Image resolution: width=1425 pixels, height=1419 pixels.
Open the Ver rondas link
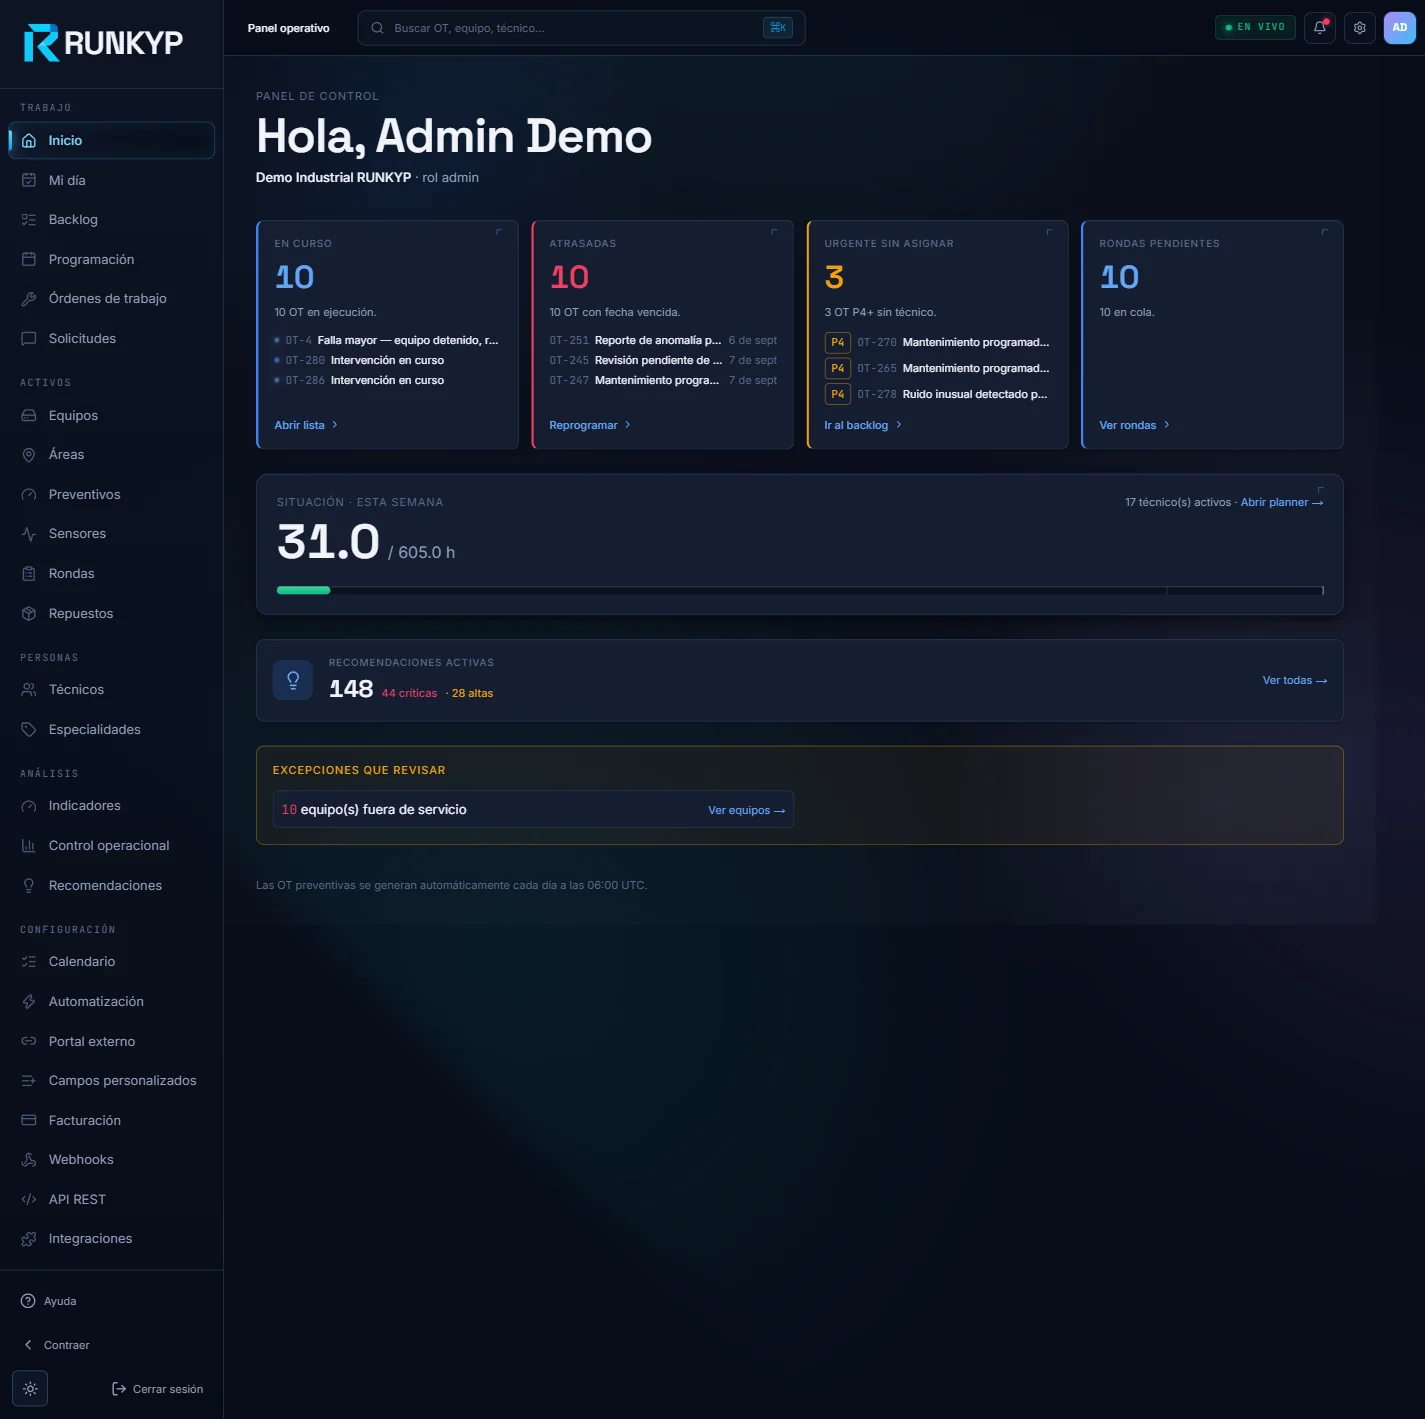point(1134,425)
